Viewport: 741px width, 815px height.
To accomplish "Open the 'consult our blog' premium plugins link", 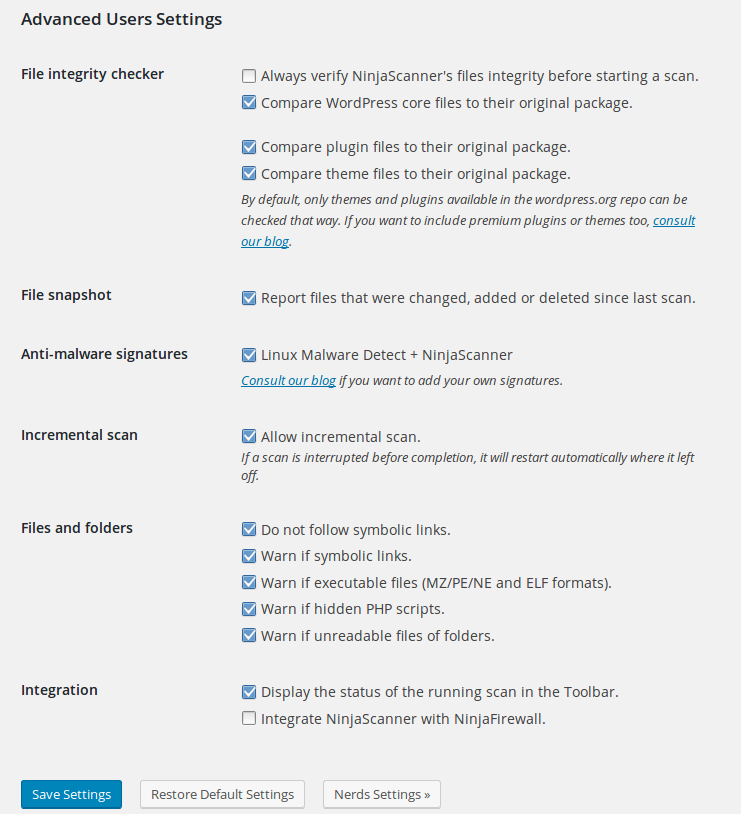I will tap(674, 220).
